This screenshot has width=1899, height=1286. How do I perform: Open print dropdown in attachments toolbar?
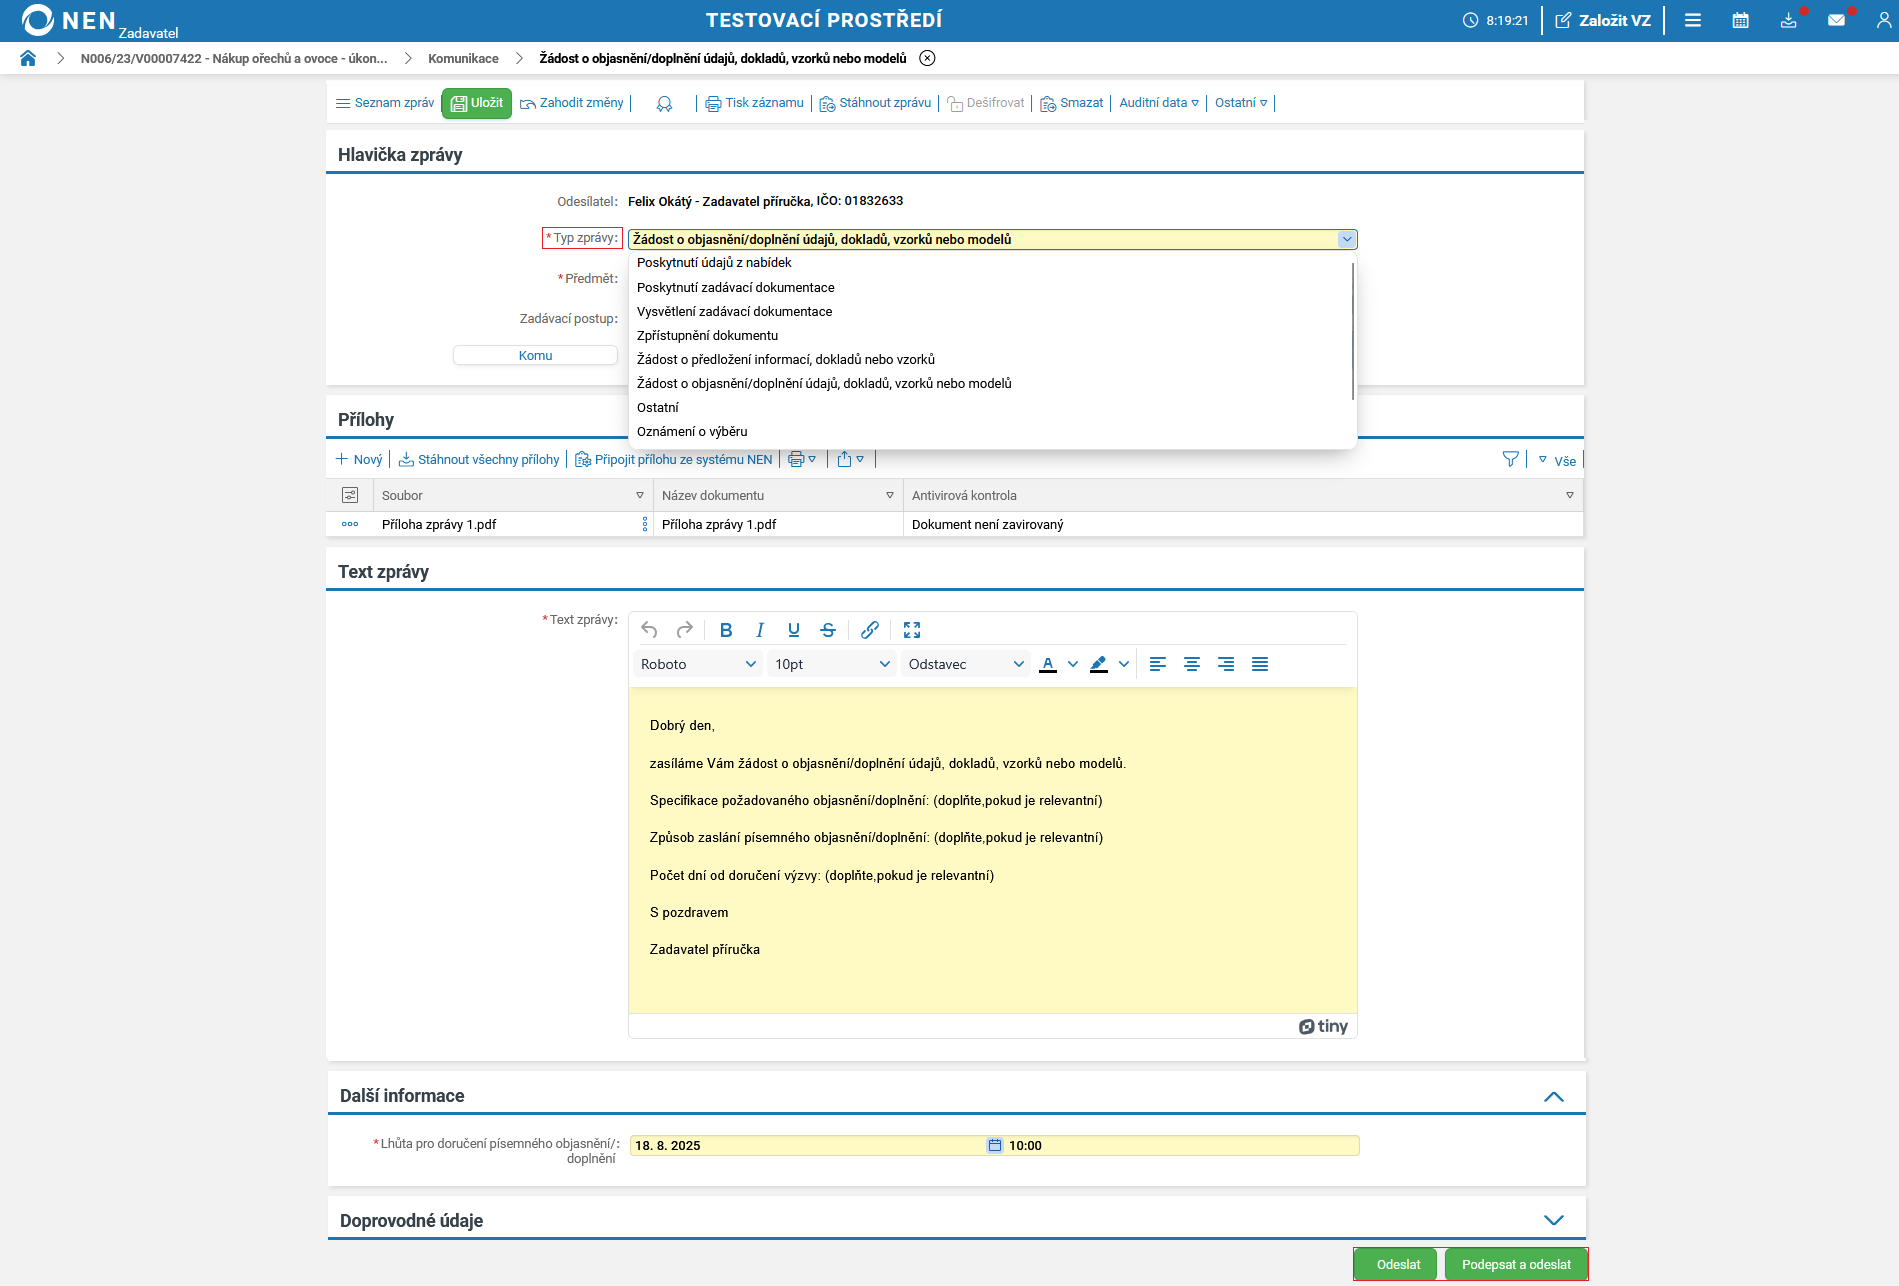(x=802, y=460)
